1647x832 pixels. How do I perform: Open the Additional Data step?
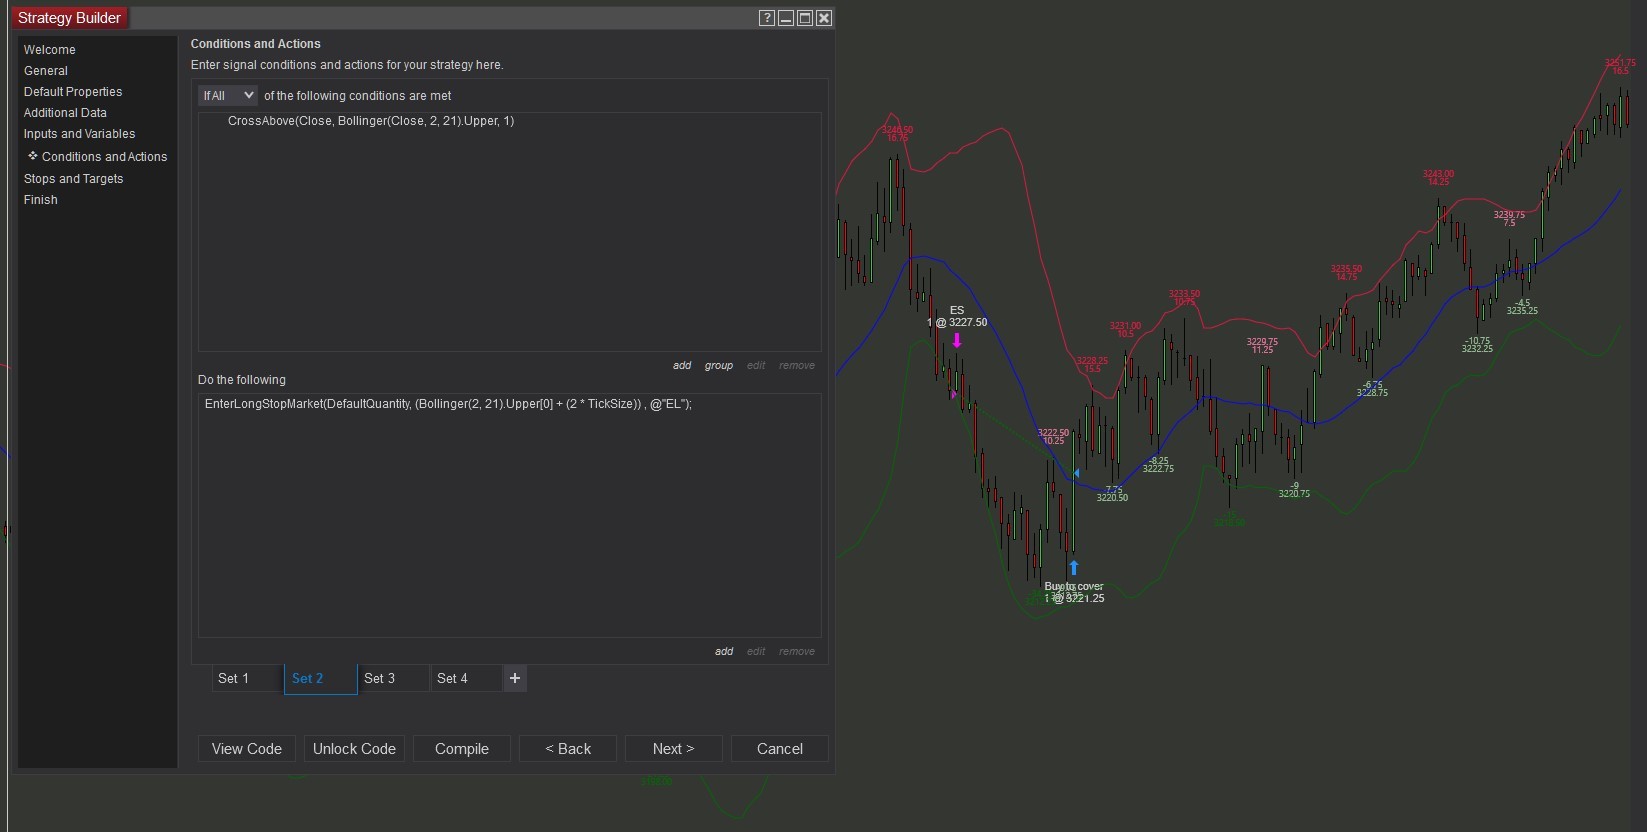[x=65, y=113]
